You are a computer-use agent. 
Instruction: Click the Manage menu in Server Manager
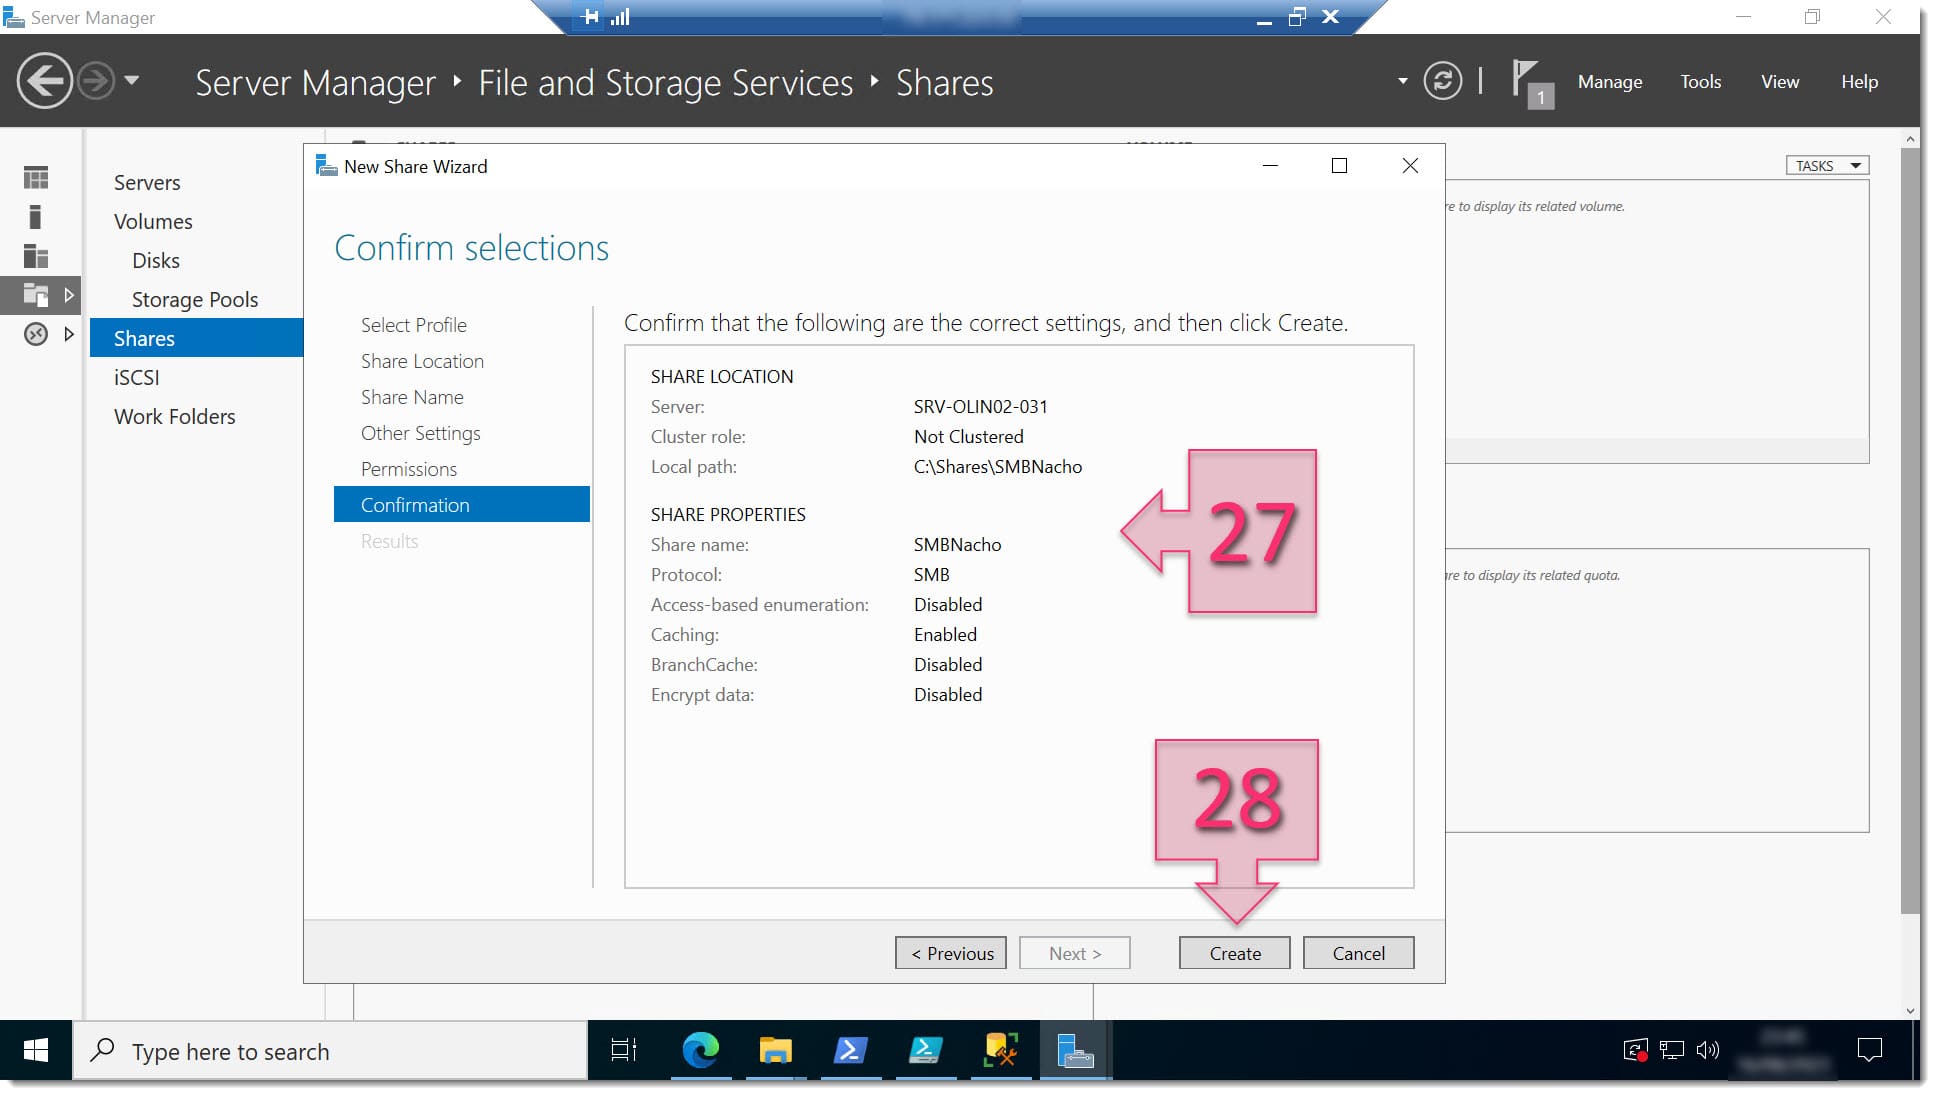point(1608,82)
